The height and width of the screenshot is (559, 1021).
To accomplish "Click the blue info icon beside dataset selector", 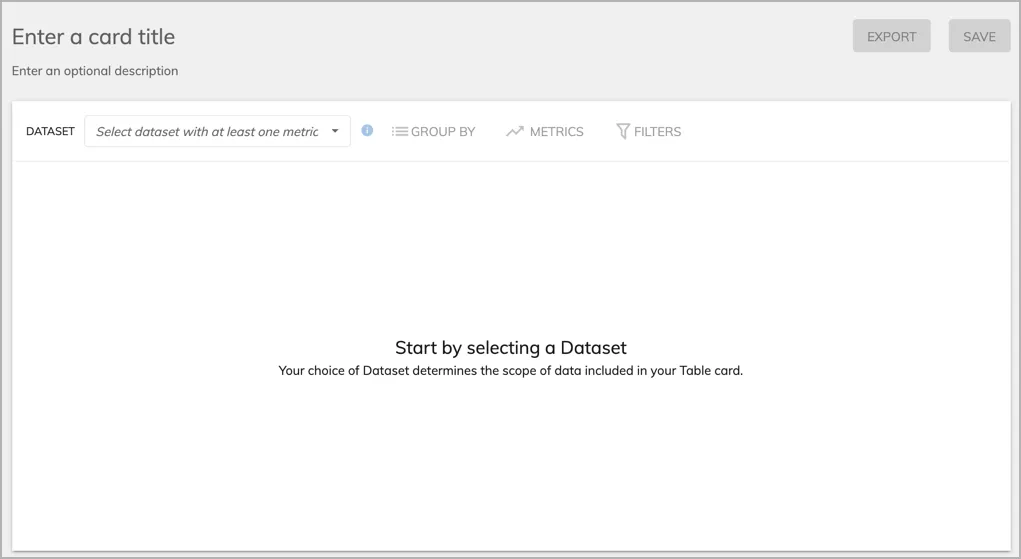I will tap(367, 130).
